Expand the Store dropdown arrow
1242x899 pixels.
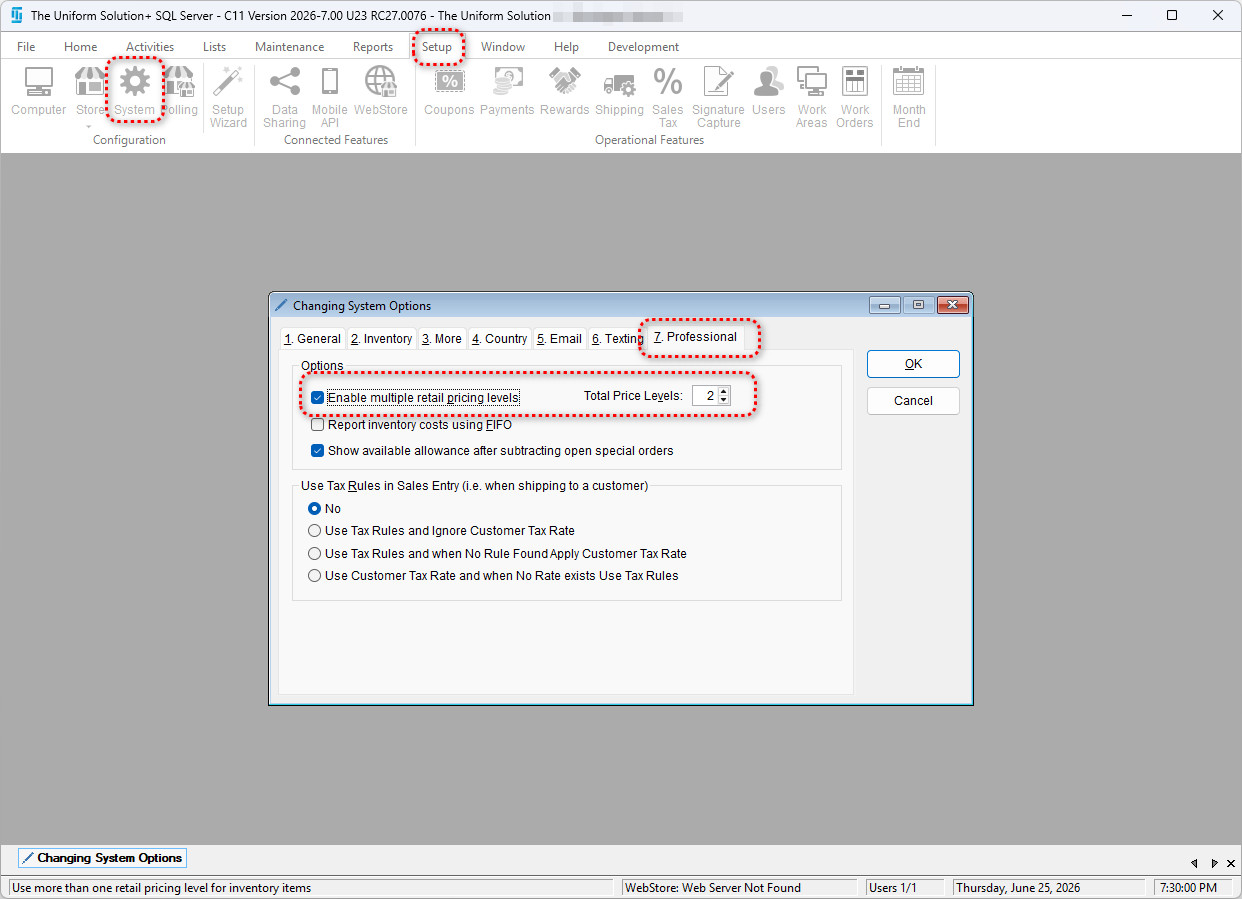point(89,127)
